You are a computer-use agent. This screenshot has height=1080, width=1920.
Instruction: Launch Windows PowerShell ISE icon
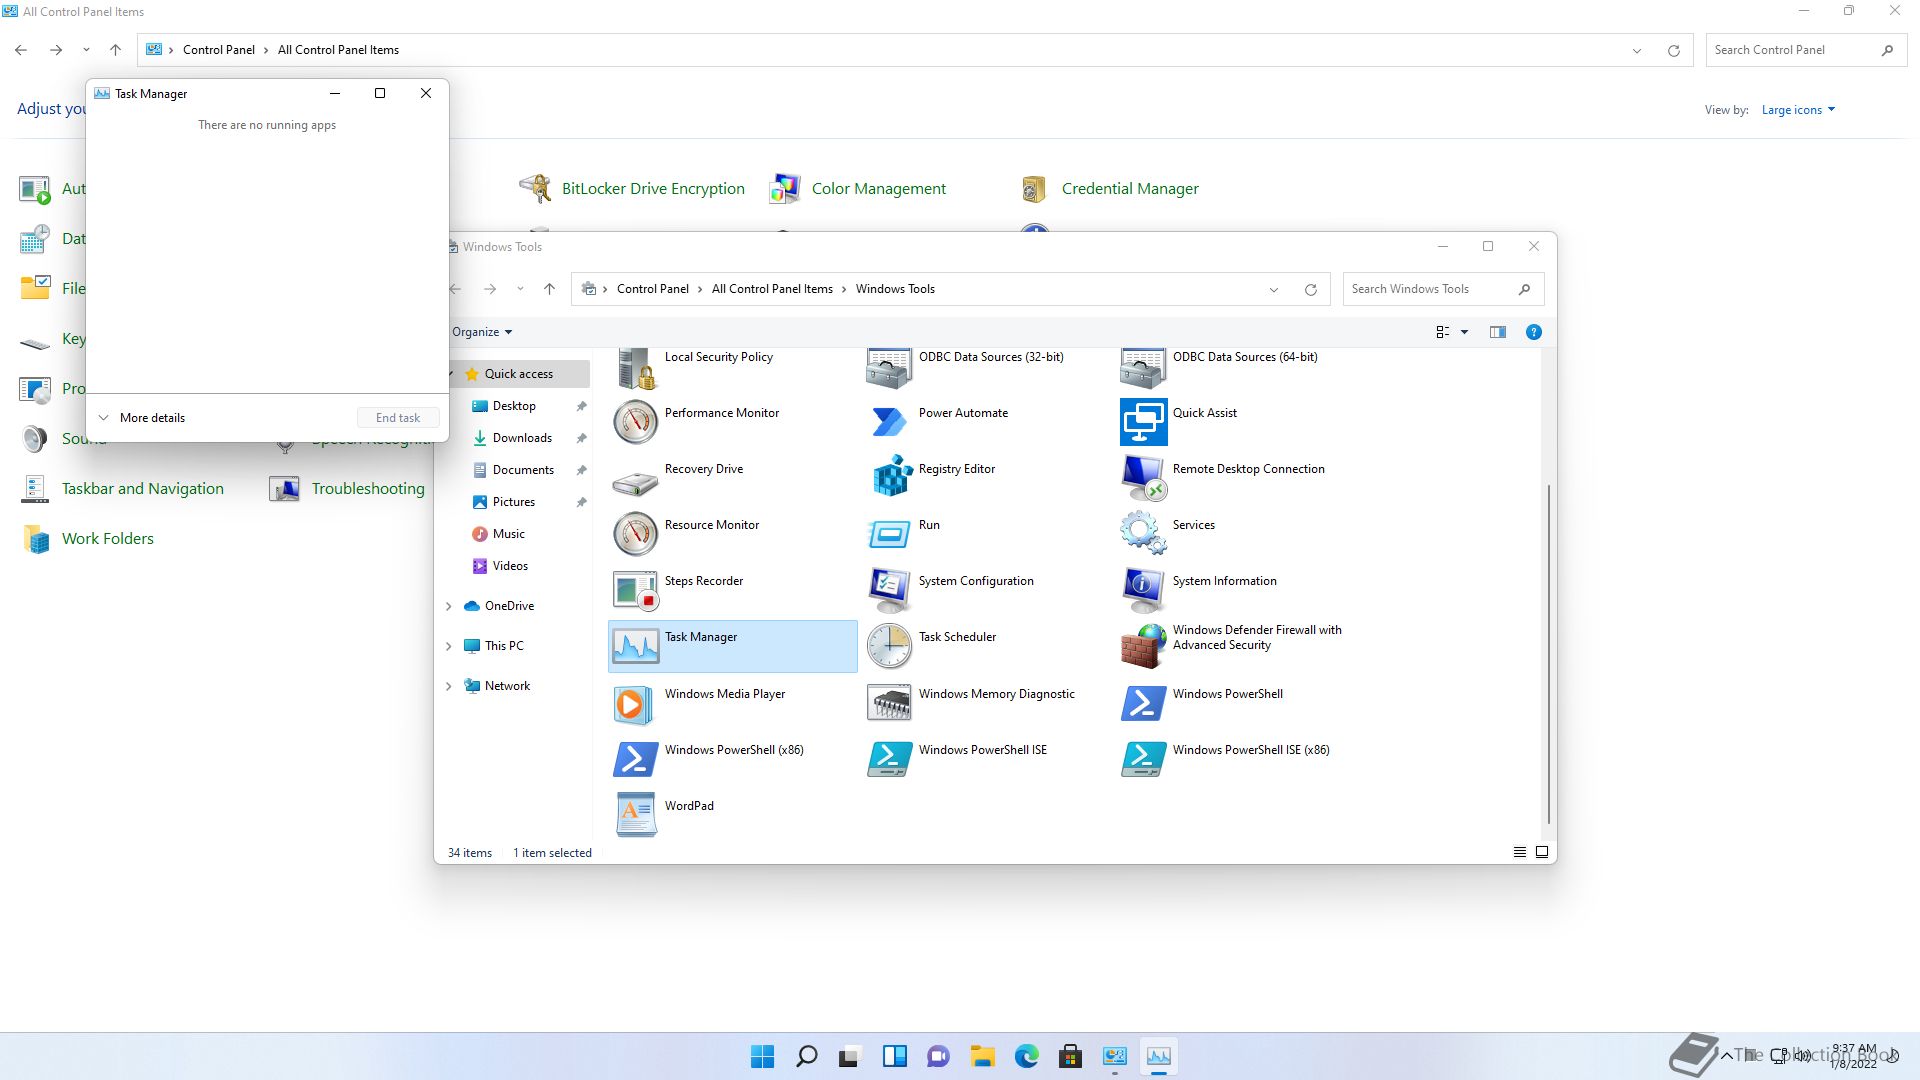(890, 759)
